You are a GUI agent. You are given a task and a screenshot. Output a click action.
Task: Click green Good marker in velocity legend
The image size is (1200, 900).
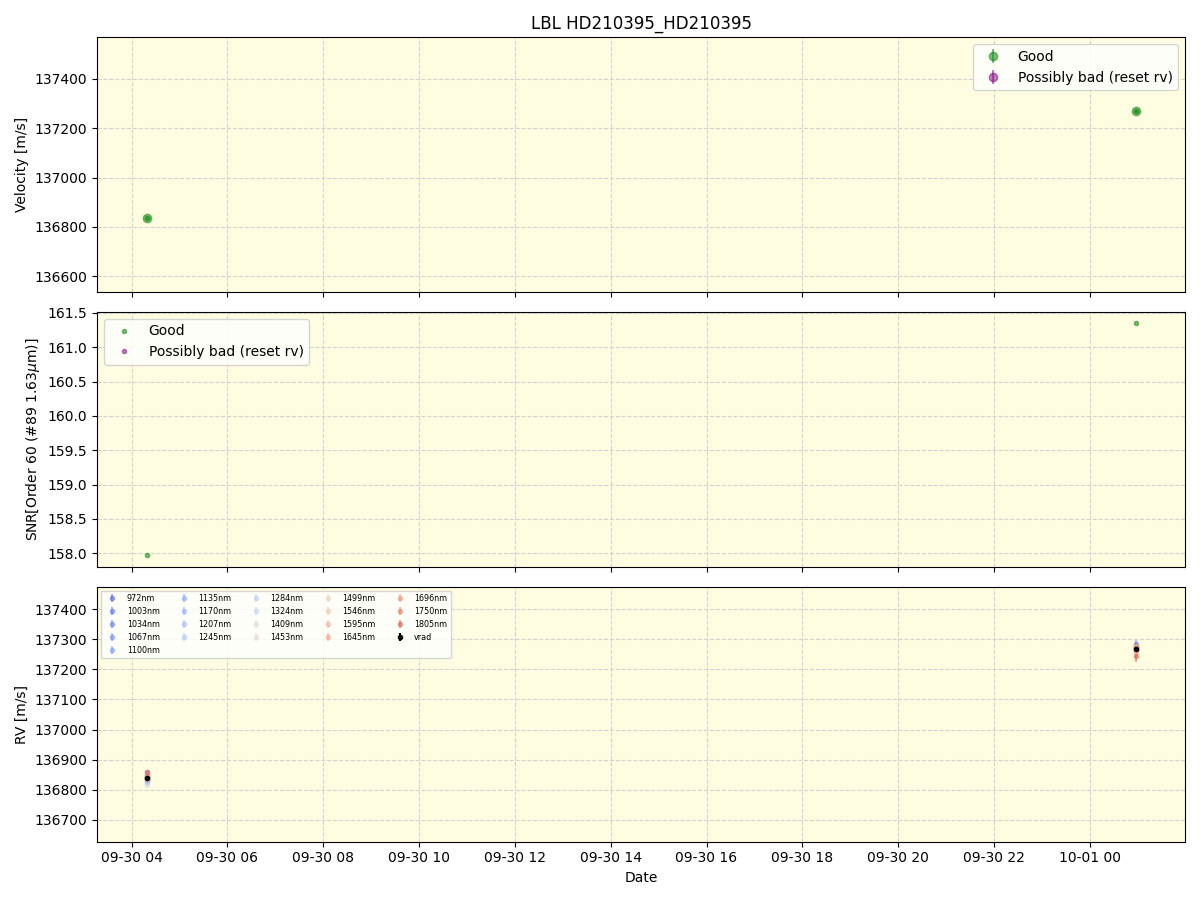[993, 57]
